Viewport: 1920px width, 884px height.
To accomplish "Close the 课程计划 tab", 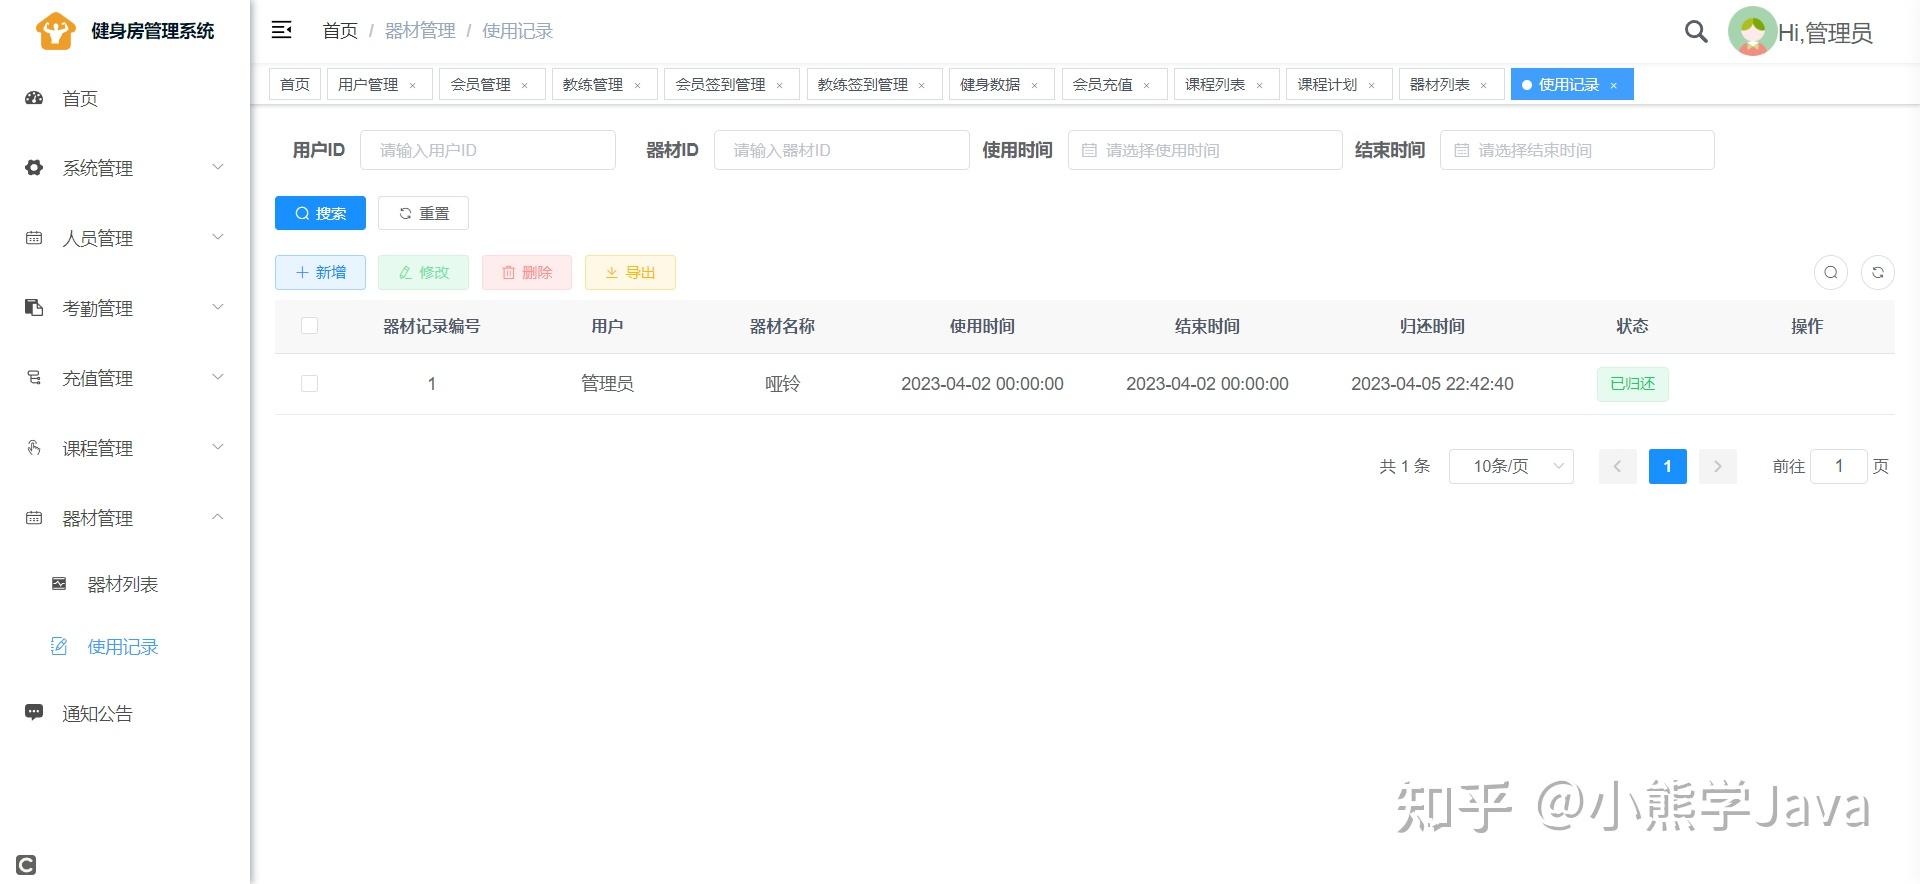I will (x=1371, y=85).
